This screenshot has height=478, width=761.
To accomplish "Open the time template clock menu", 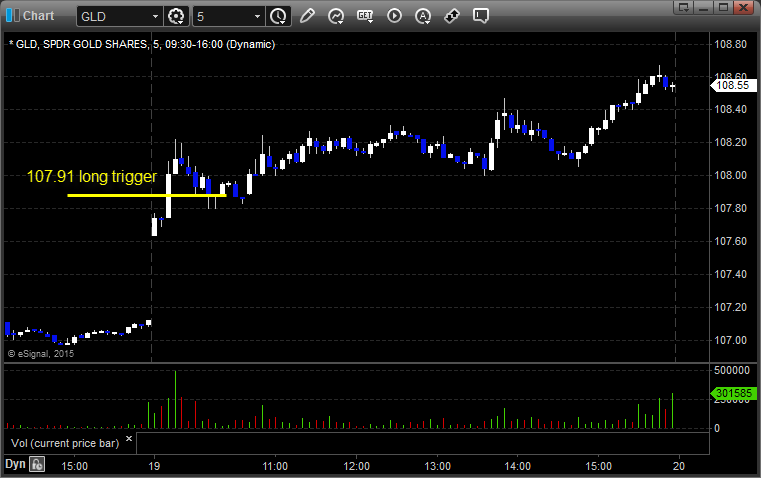I will coord(279,16).
